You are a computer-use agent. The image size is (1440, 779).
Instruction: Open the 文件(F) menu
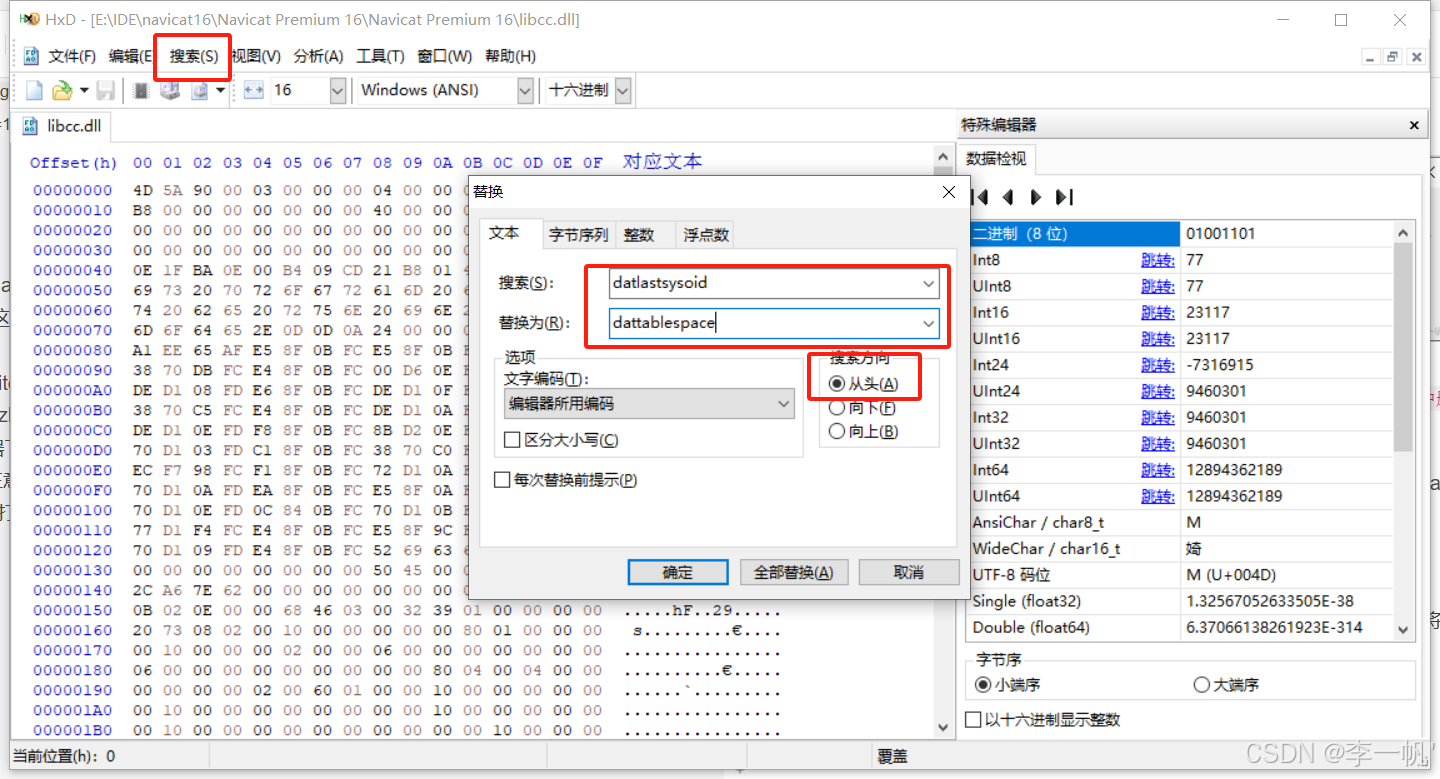pyautogui.click(x=72, y=56)
